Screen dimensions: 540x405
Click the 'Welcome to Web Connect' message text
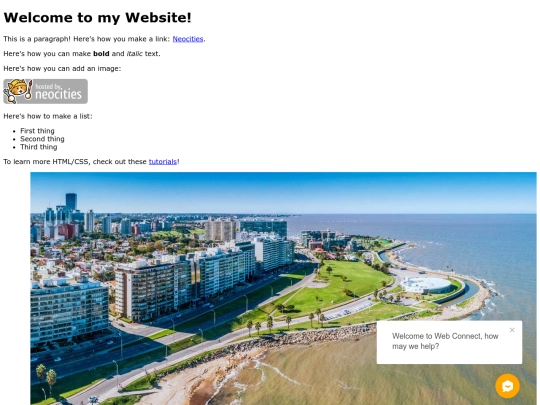[445, 341]
